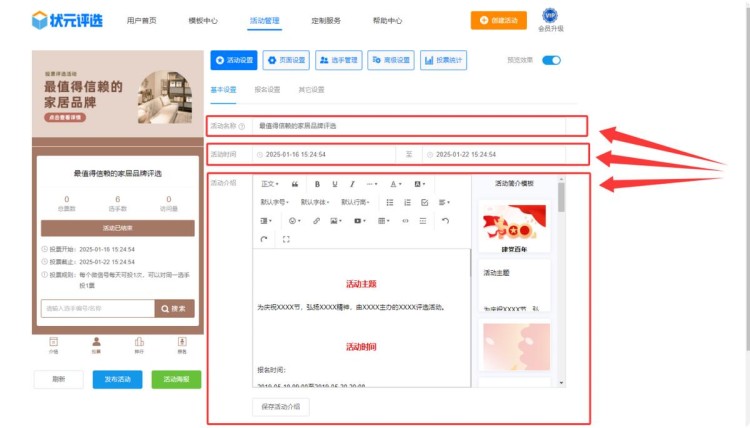Click the 活动名称 input field
The width and height of the screenshot is (750, 428).
(x=420, y=126)
